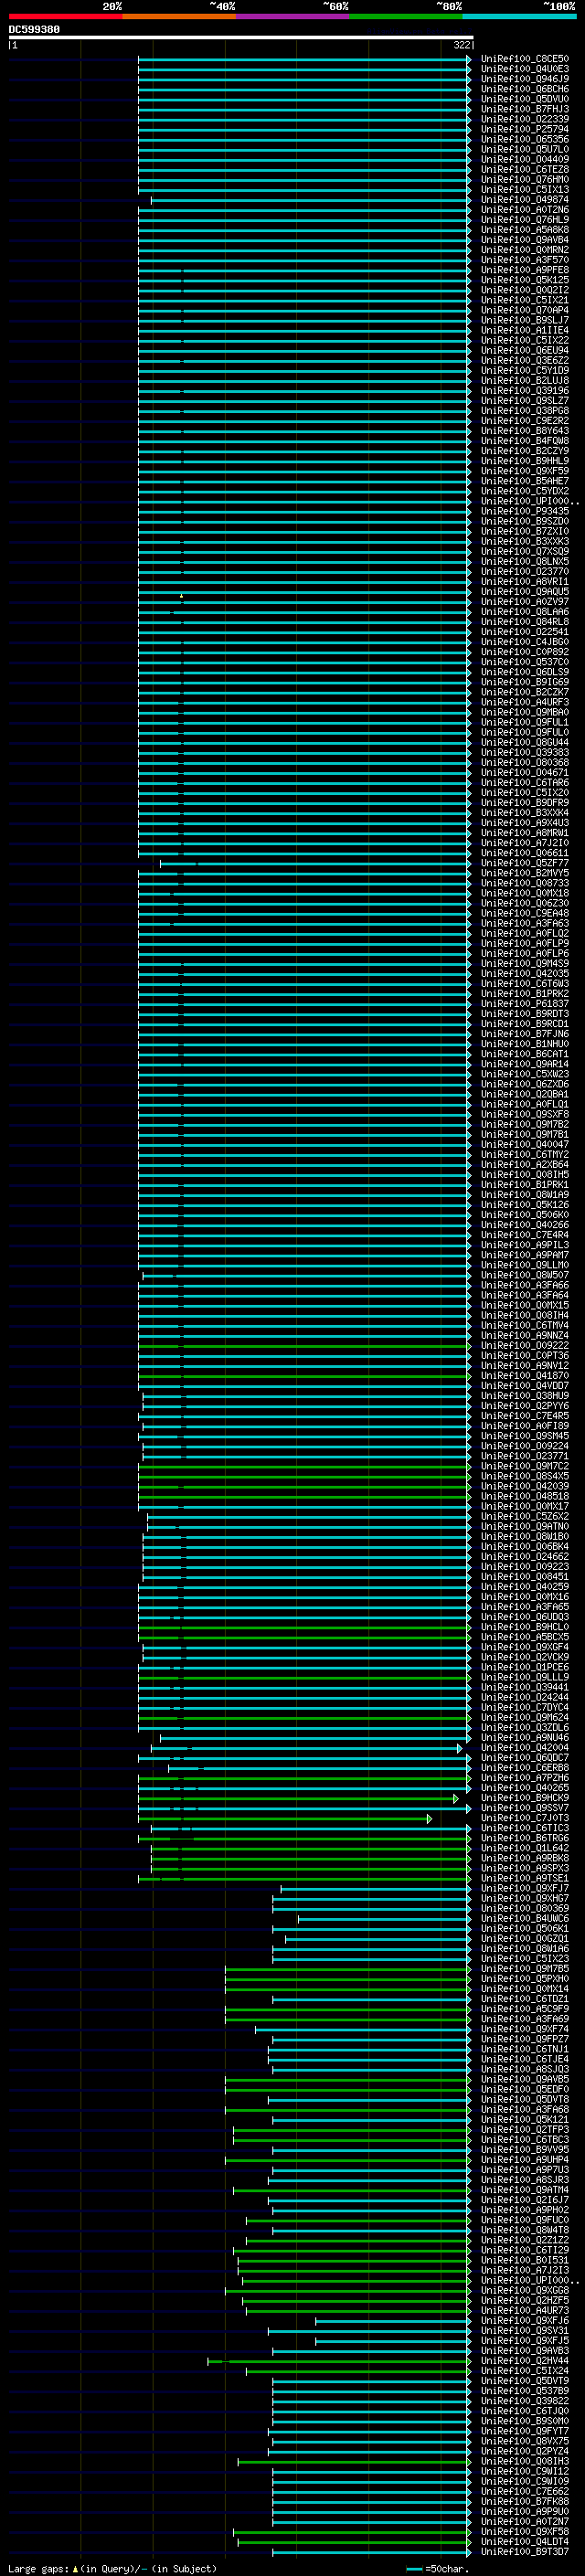This screenshot has height=2576, width=585.
Task: Select hit UniRef100_C5IX23
Action: coord(525,1958)
